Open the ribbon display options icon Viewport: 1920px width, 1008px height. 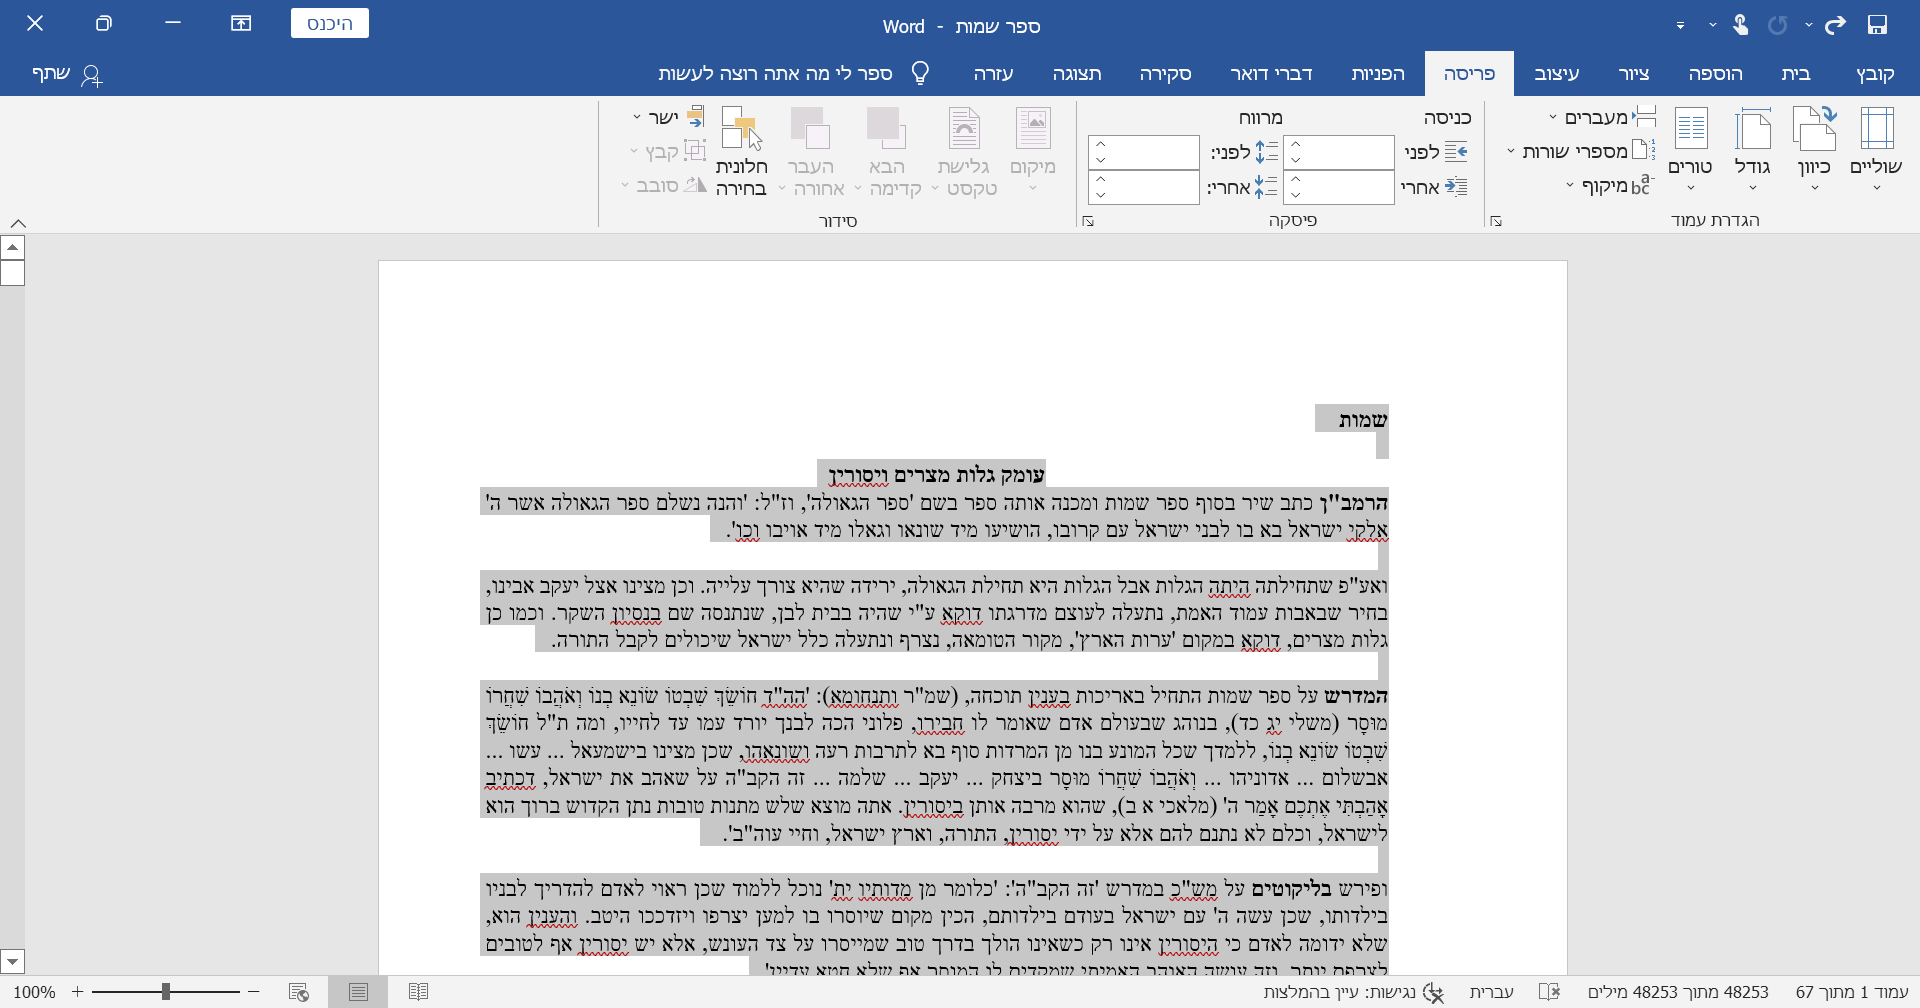pyautogui.click(x=241, y=24)
